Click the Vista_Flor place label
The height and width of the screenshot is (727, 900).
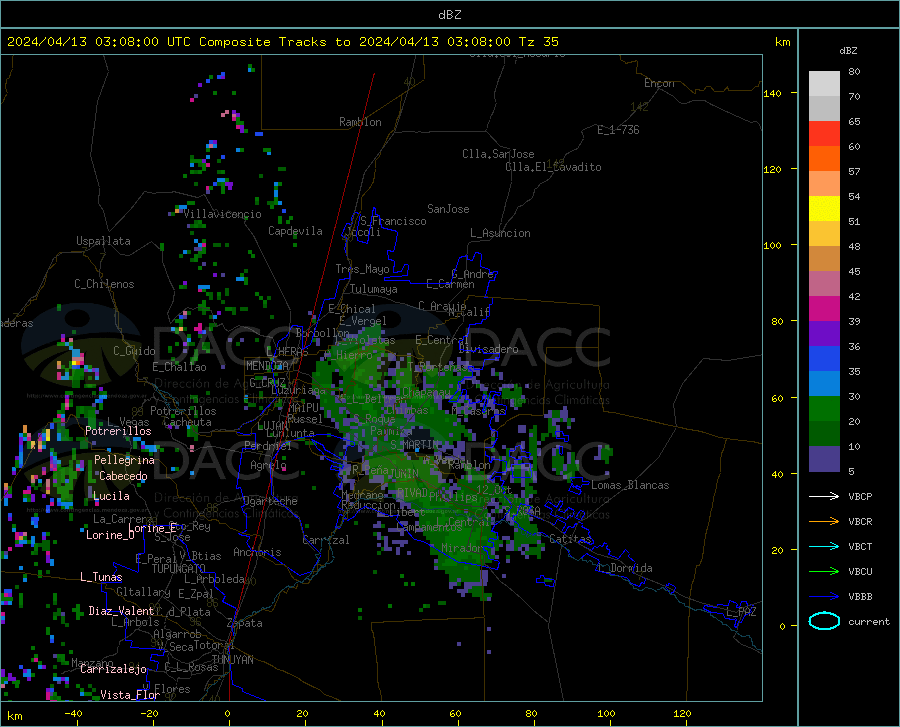[x=130, y=695]
